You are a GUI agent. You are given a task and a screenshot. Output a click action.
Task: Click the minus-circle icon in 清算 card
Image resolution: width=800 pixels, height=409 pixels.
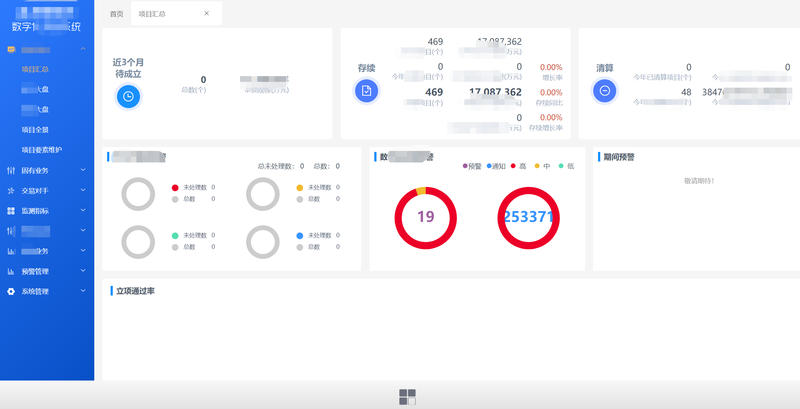tap(605, 91)
